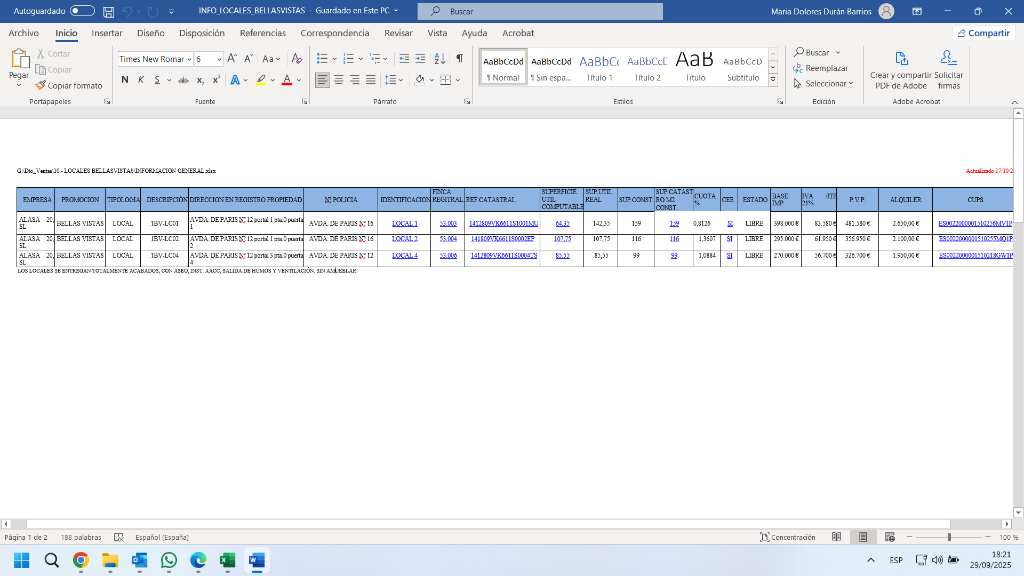Toggle the Autoguardado switch
This screenshot has height=576, width=1024.
pyautogui.click(x=82, y=11)
